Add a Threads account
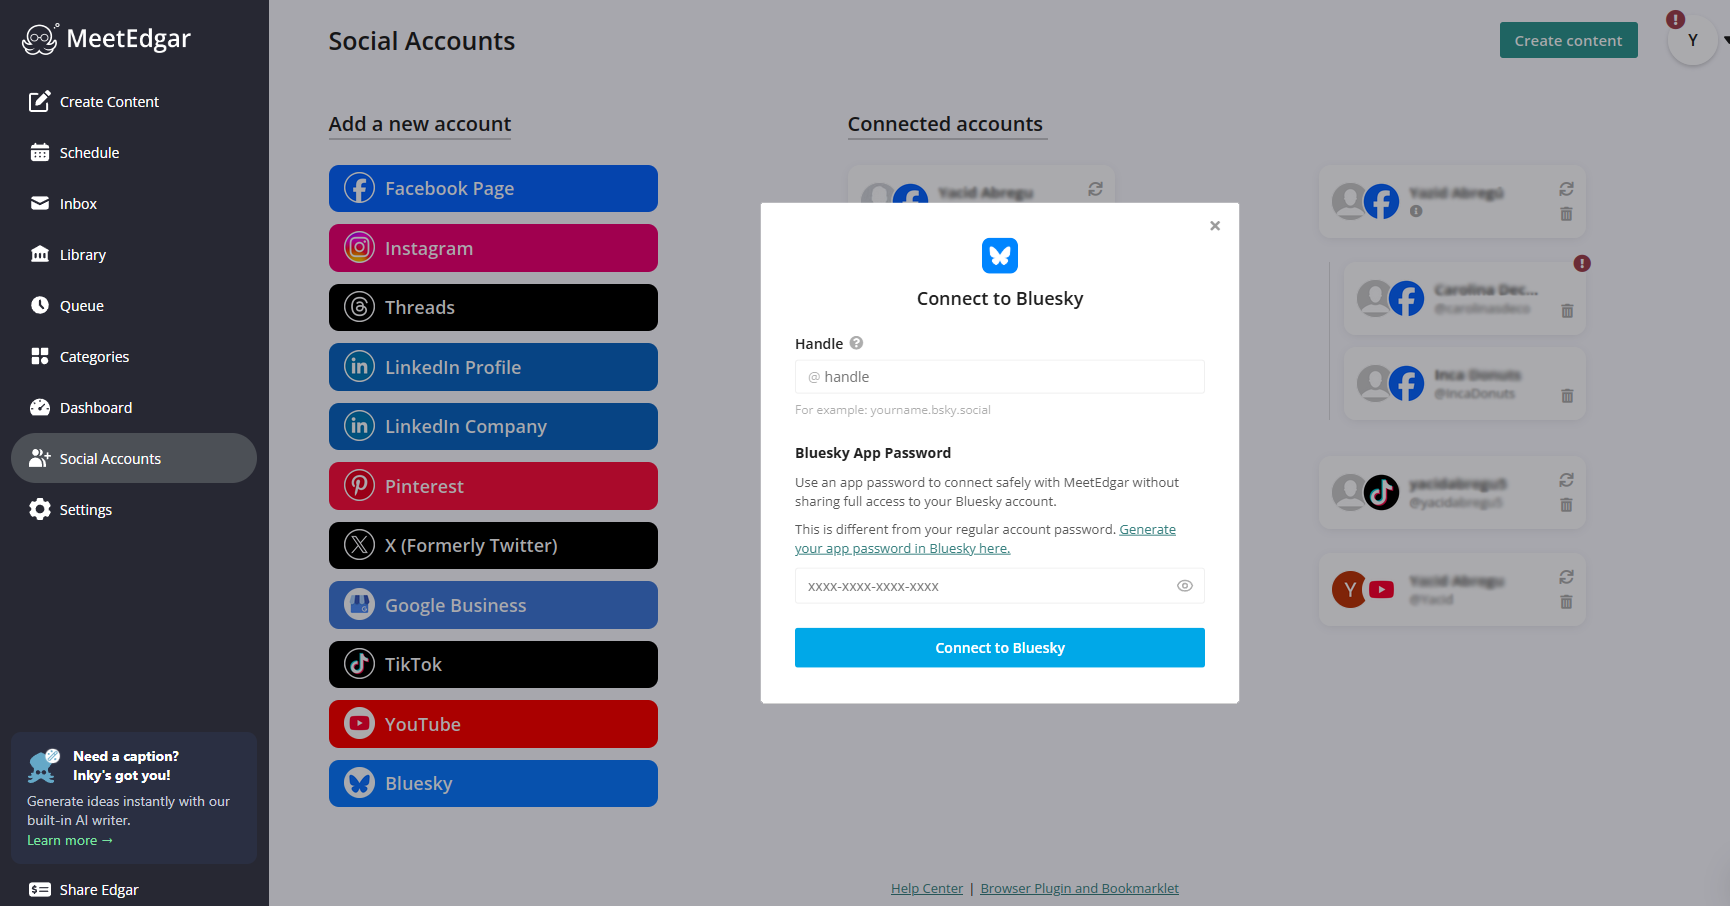Viewport: 1730px width, 906px height. [x=493, y=307]
